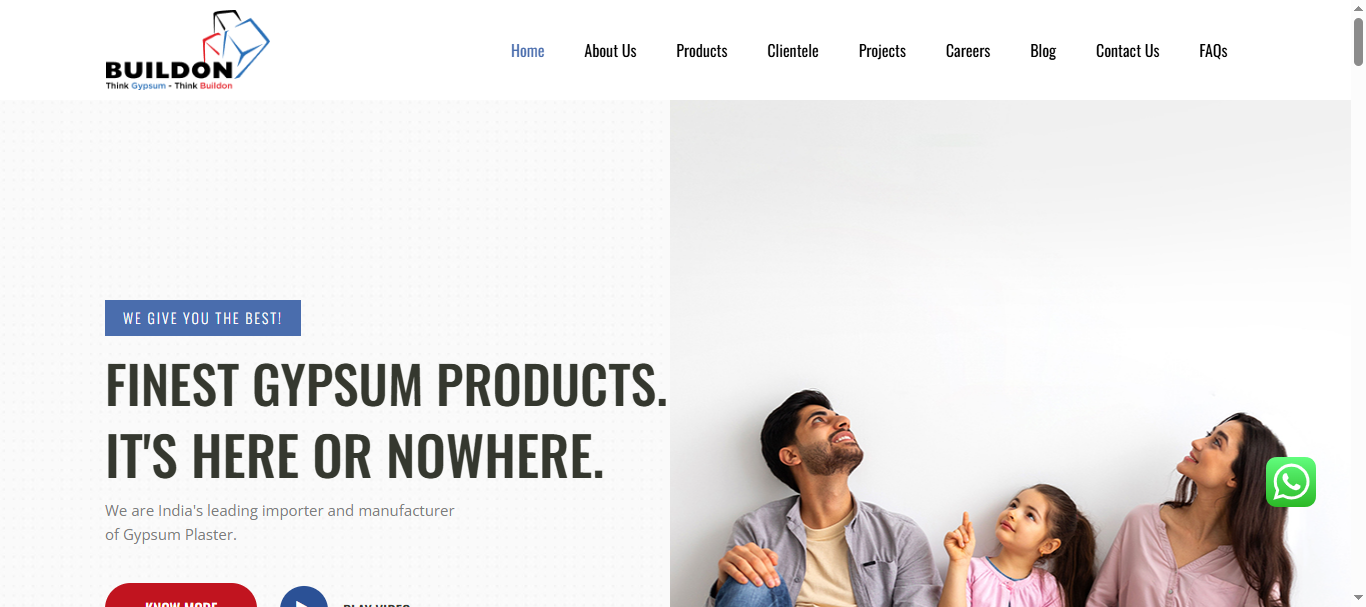
Task: Go to the Home menu item
Action: tap(528, 51)
